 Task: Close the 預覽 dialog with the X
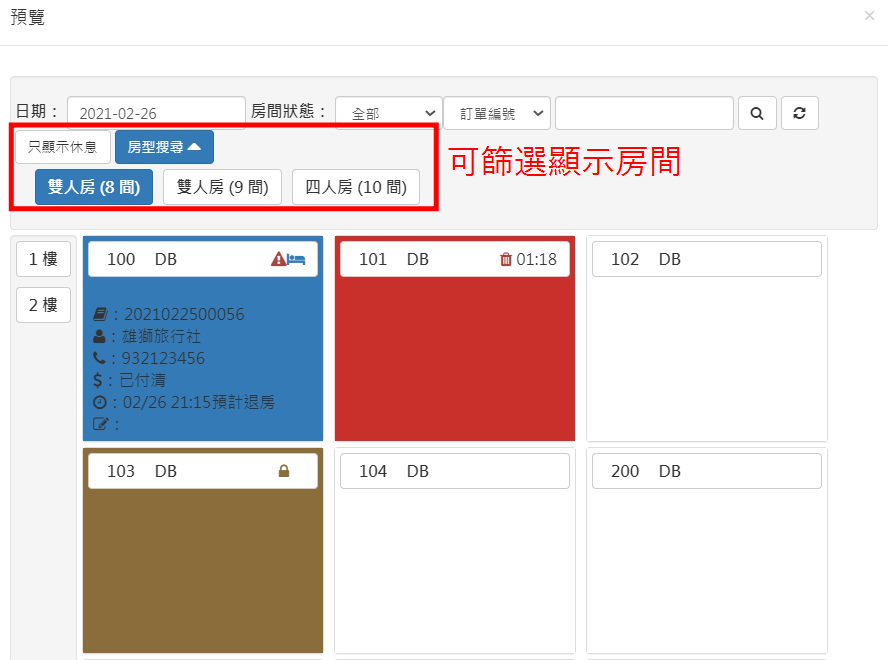tap(869, 16)
